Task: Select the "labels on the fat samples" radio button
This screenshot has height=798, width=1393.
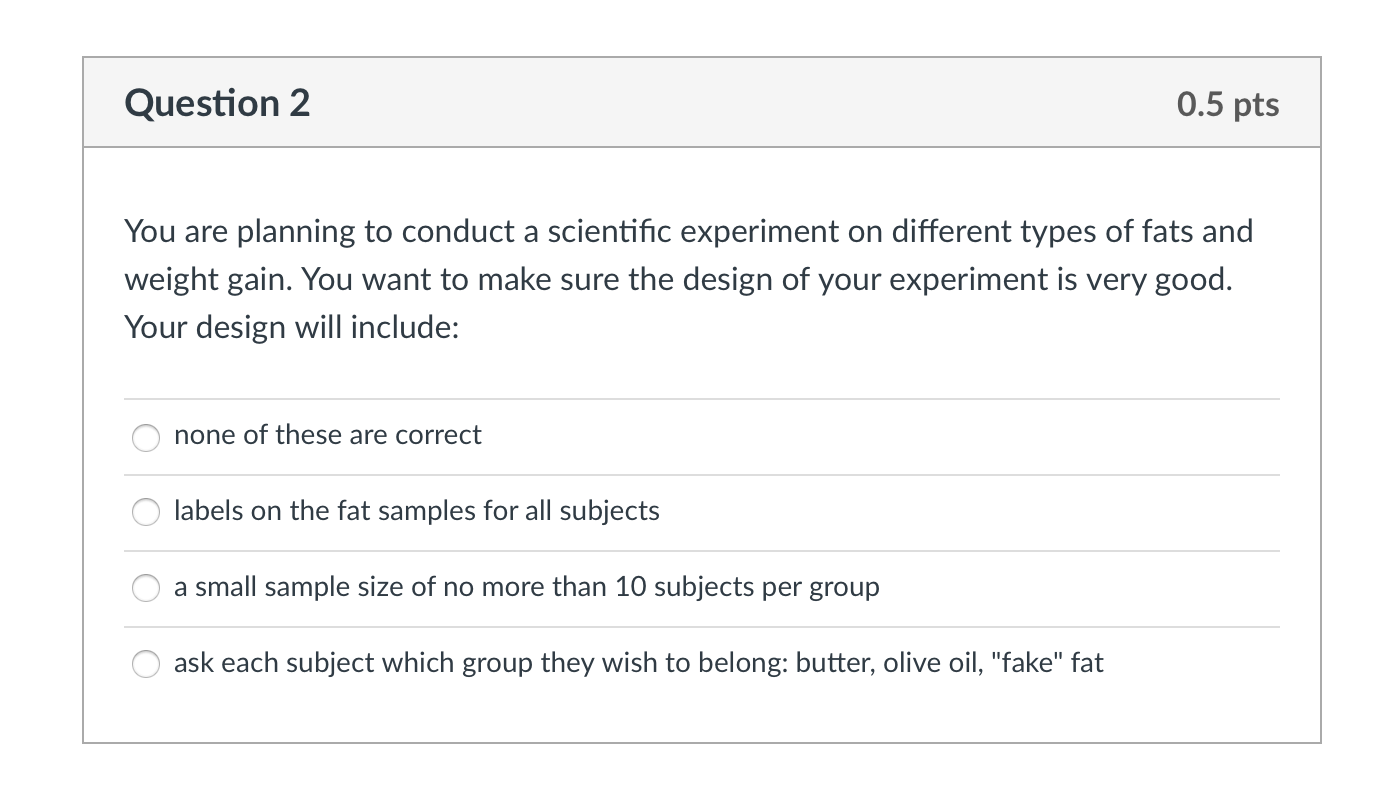Action: 146,513
